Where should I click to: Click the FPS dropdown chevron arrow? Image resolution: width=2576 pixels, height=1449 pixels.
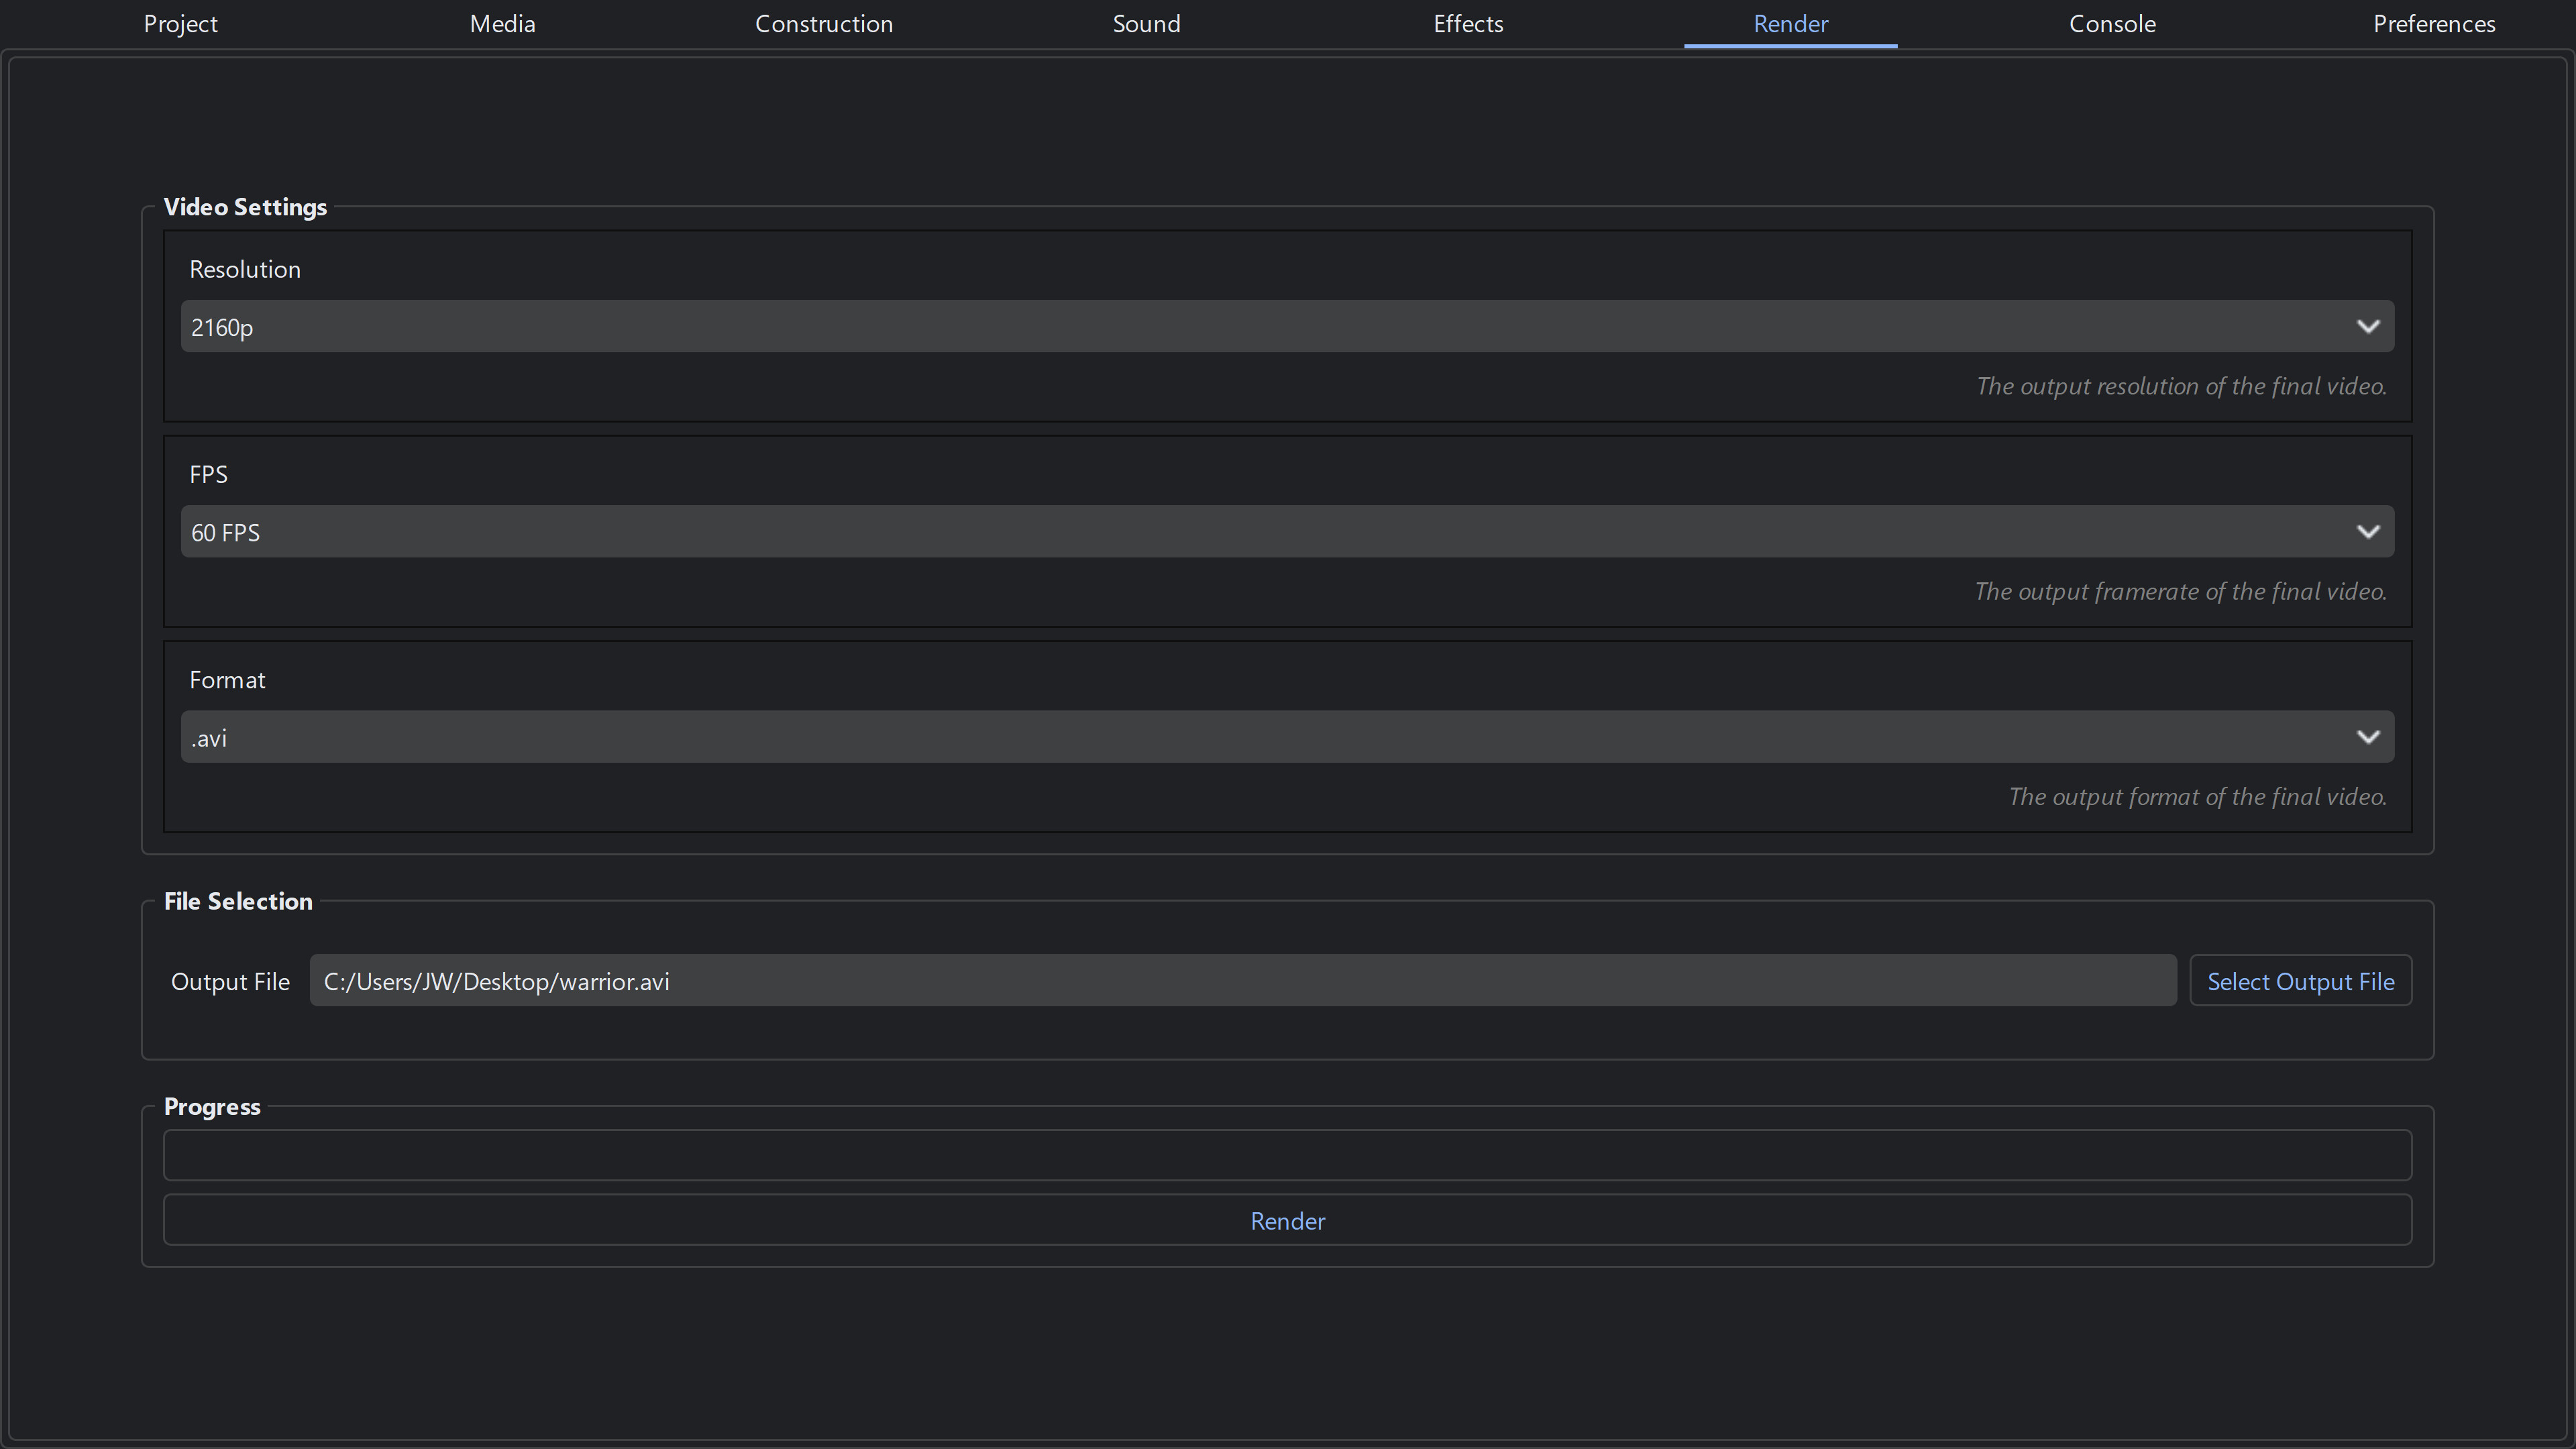tap(2367, 531)
